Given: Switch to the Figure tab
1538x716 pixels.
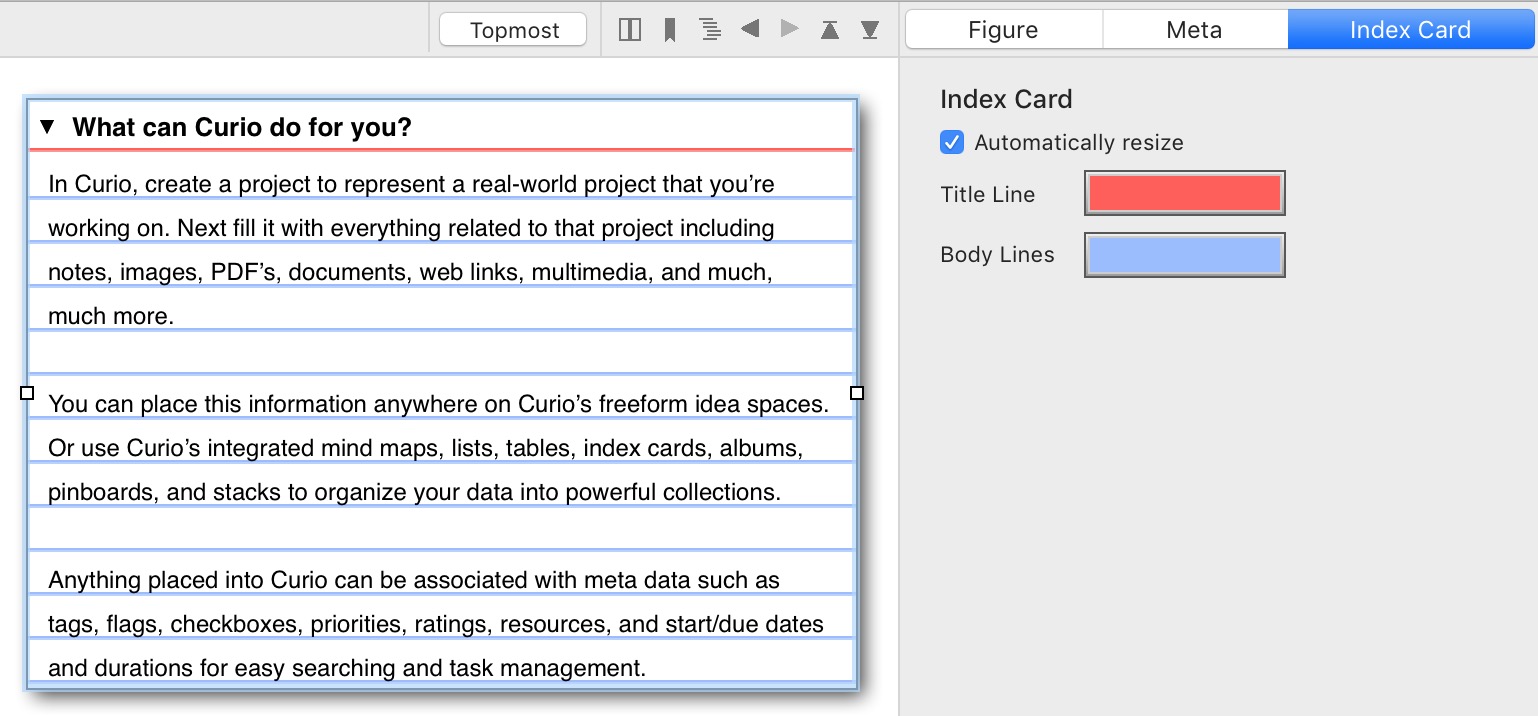Looking at the screenshot, I should click(x=1003, y=30).
